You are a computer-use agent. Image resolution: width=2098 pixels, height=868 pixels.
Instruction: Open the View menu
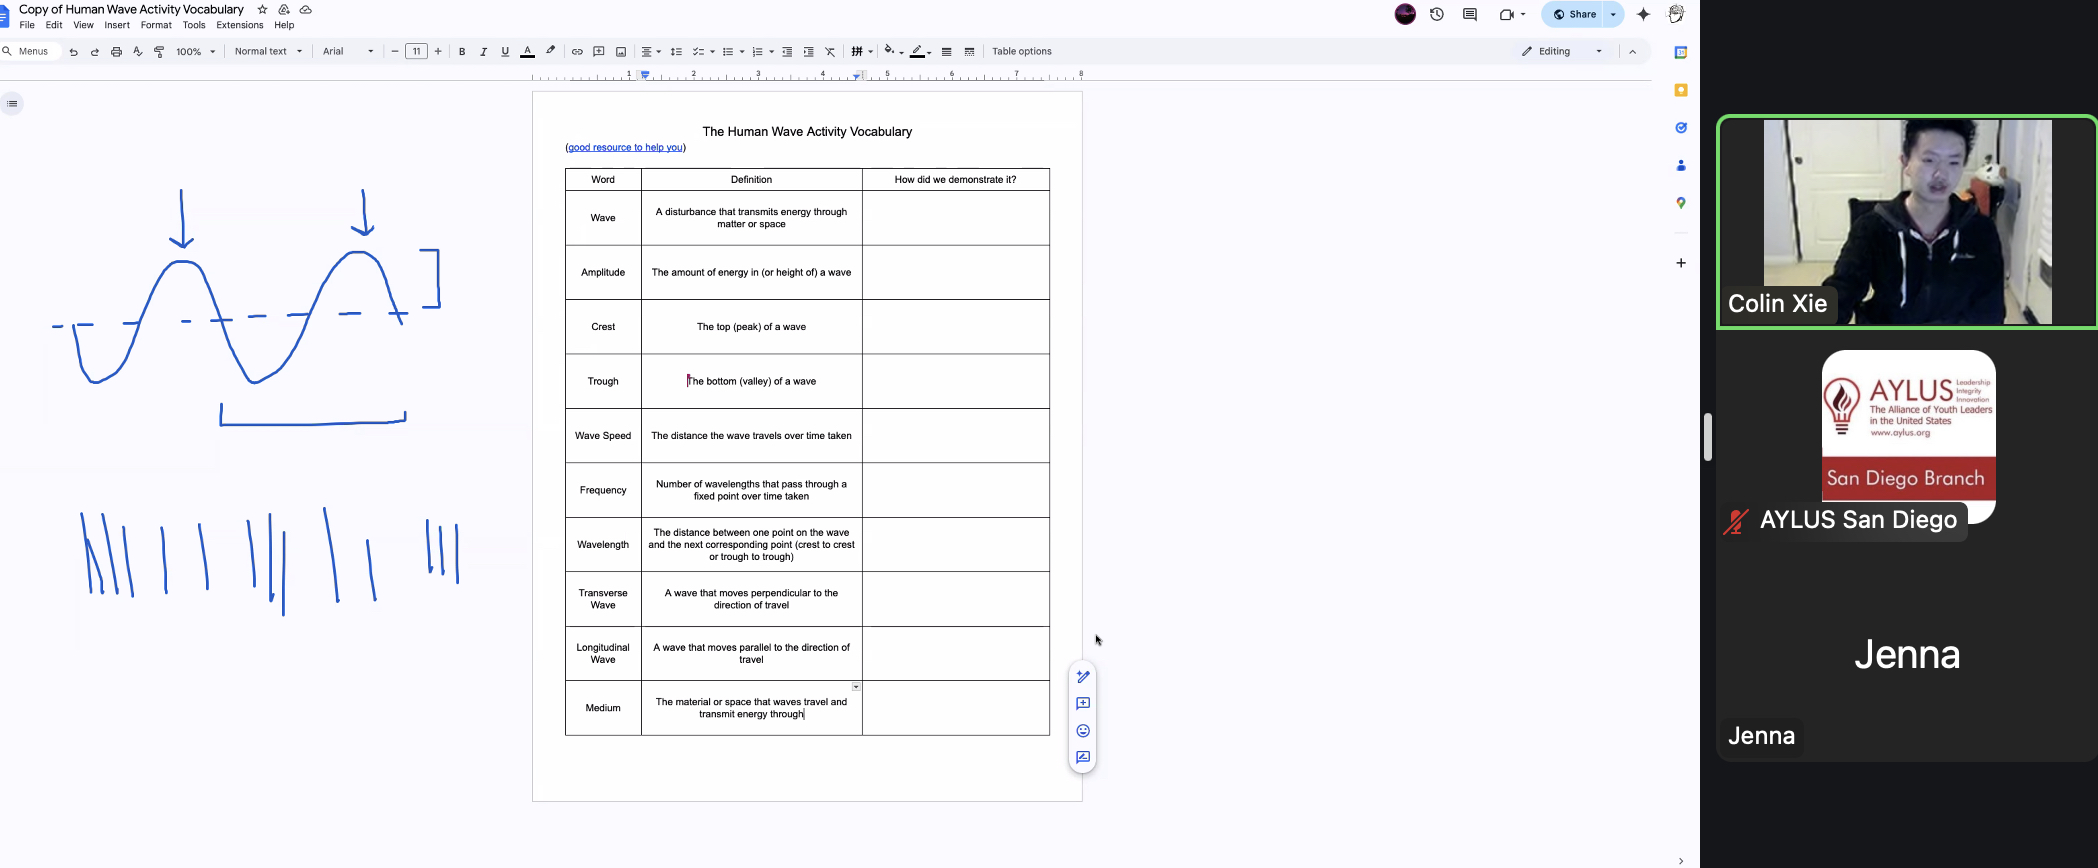tap(83, 25)
